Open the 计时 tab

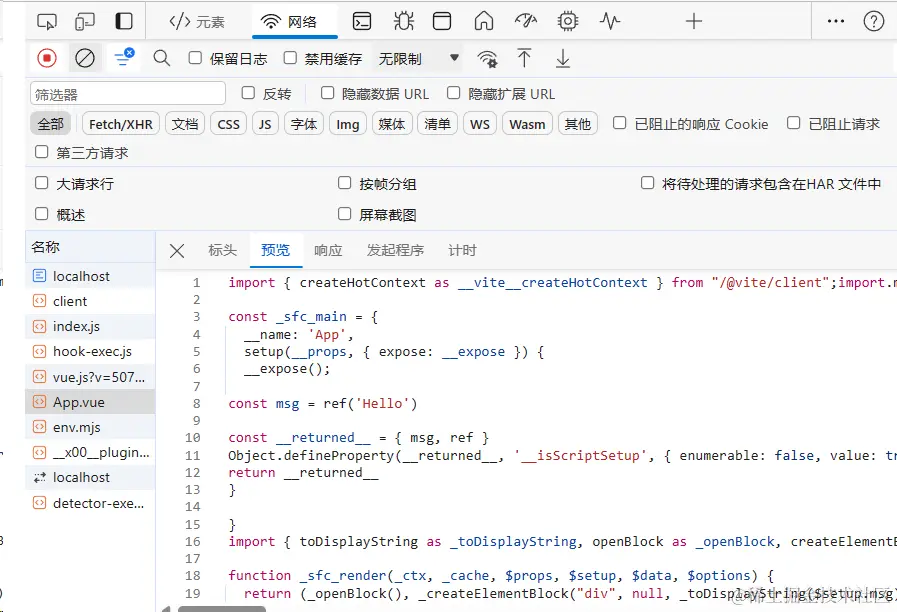tap(462, 251)
